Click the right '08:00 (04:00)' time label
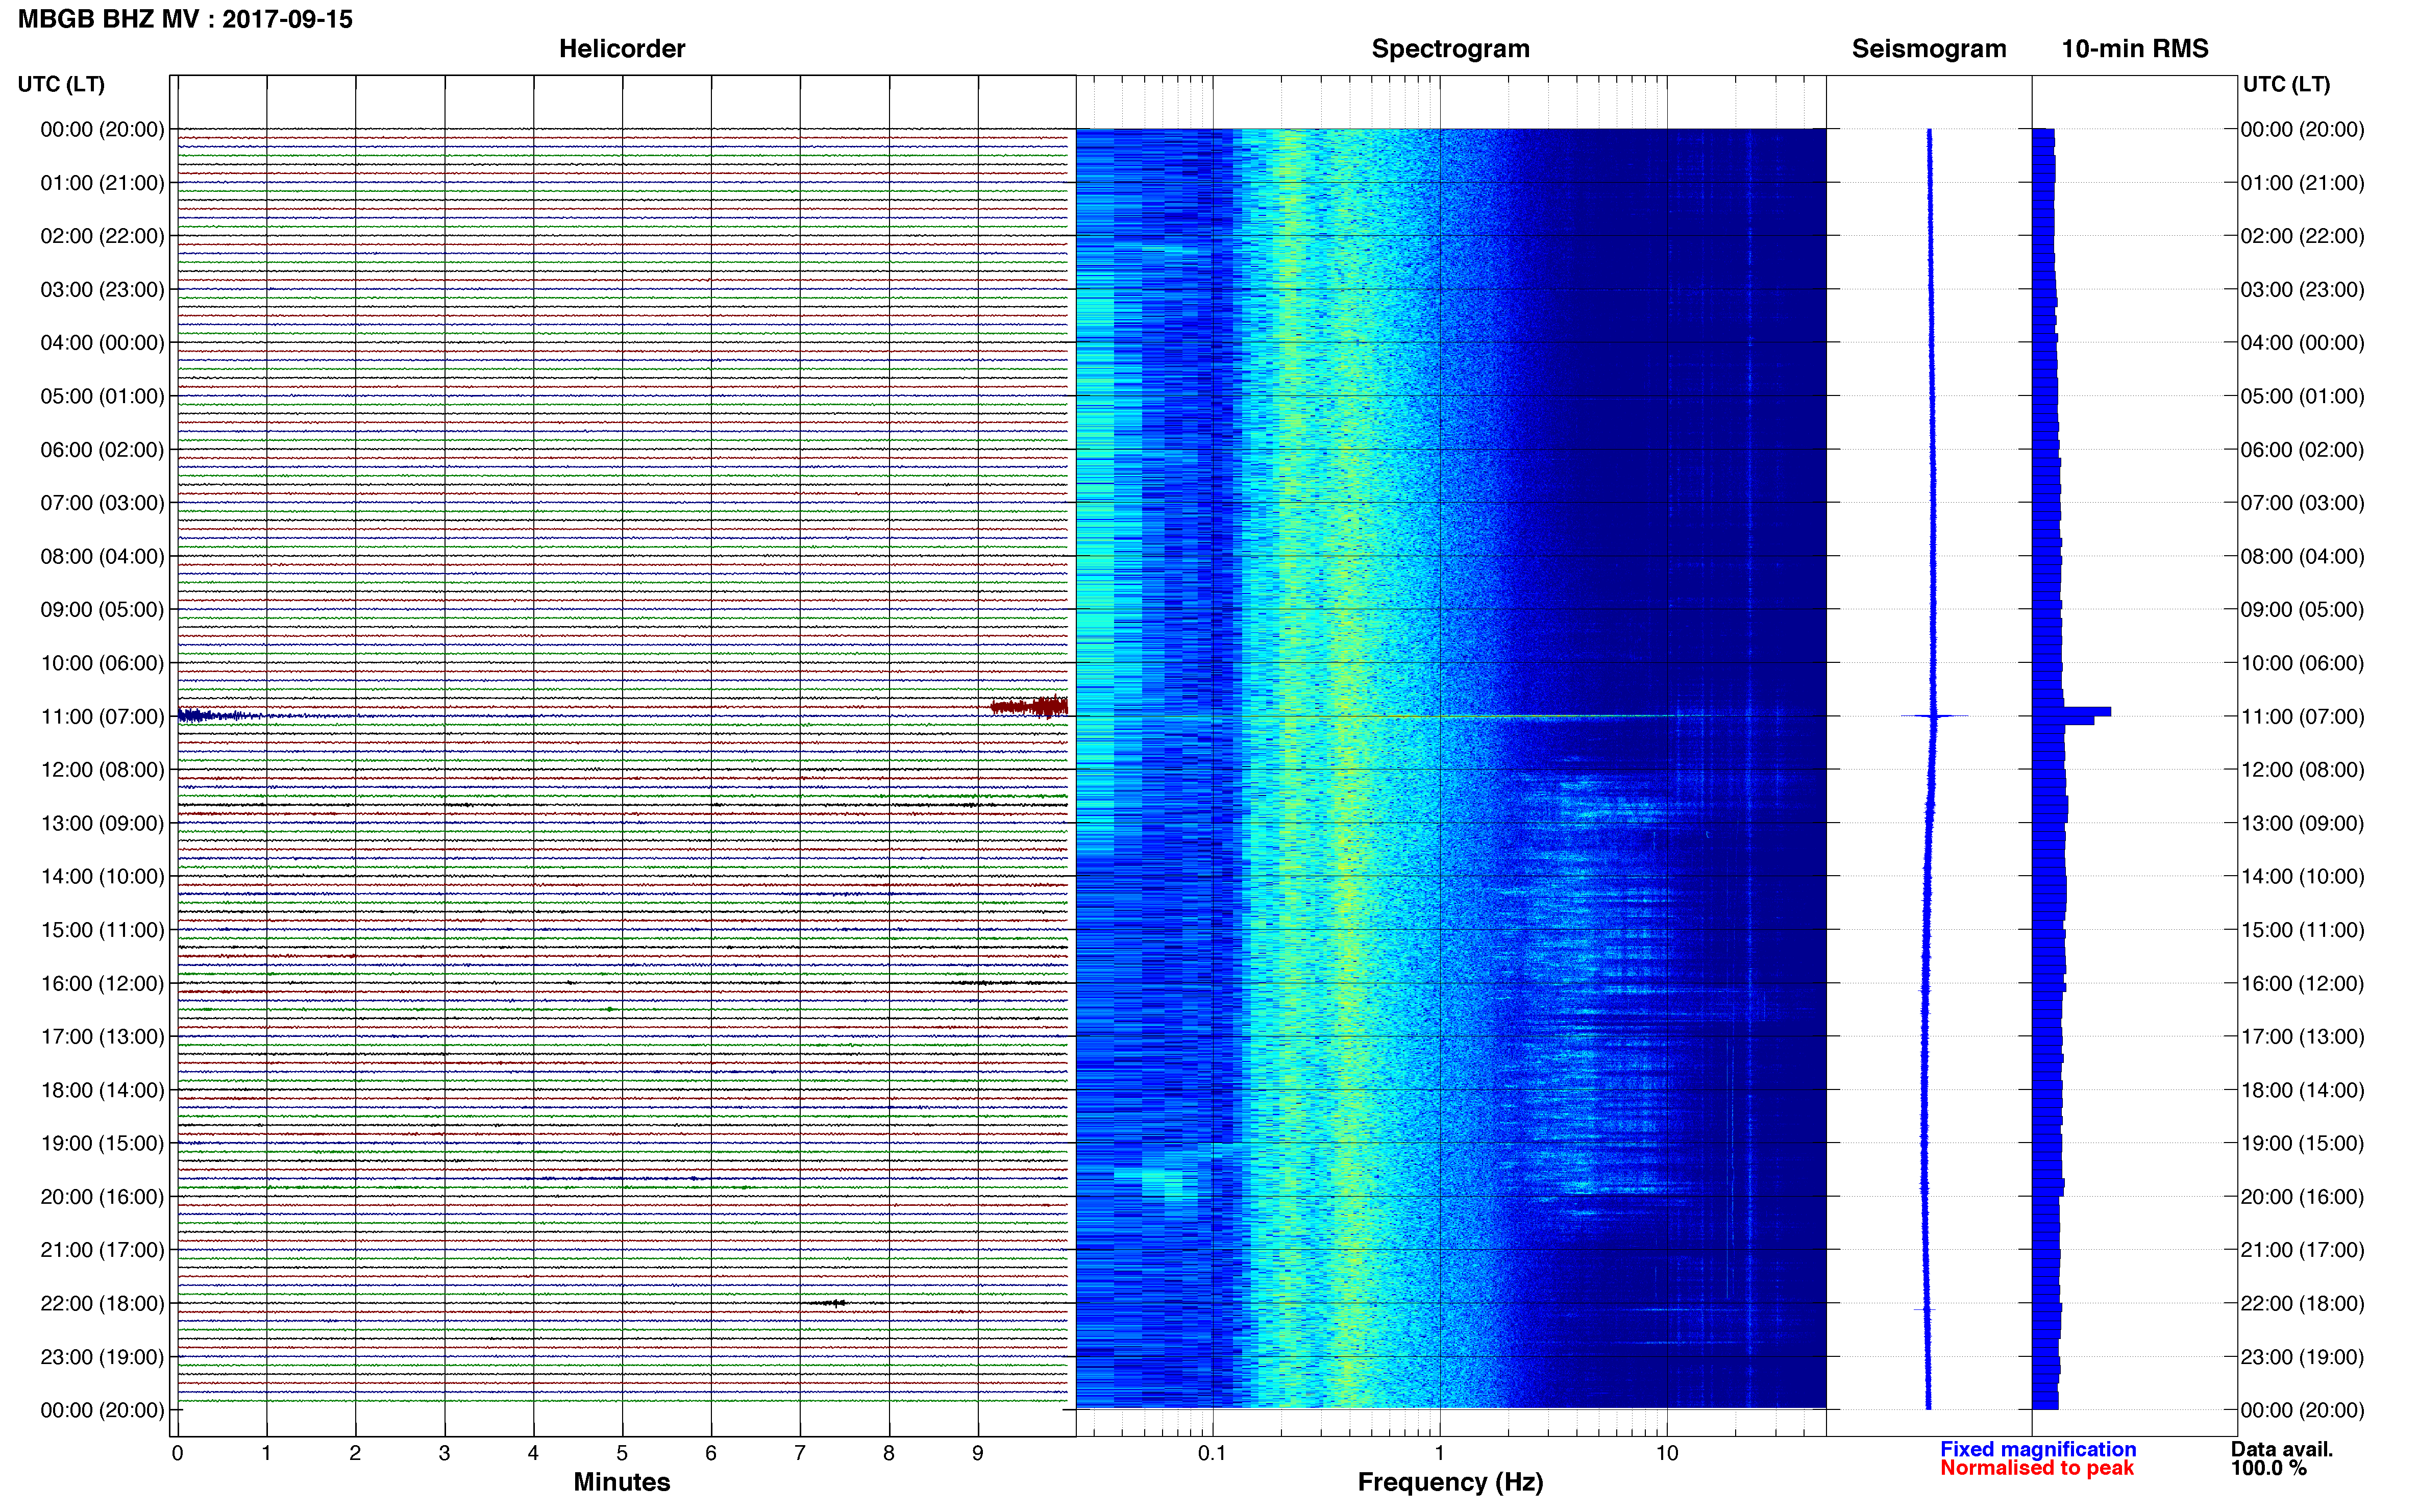The image size is (2419, 1512). (x=2302, y=556)
